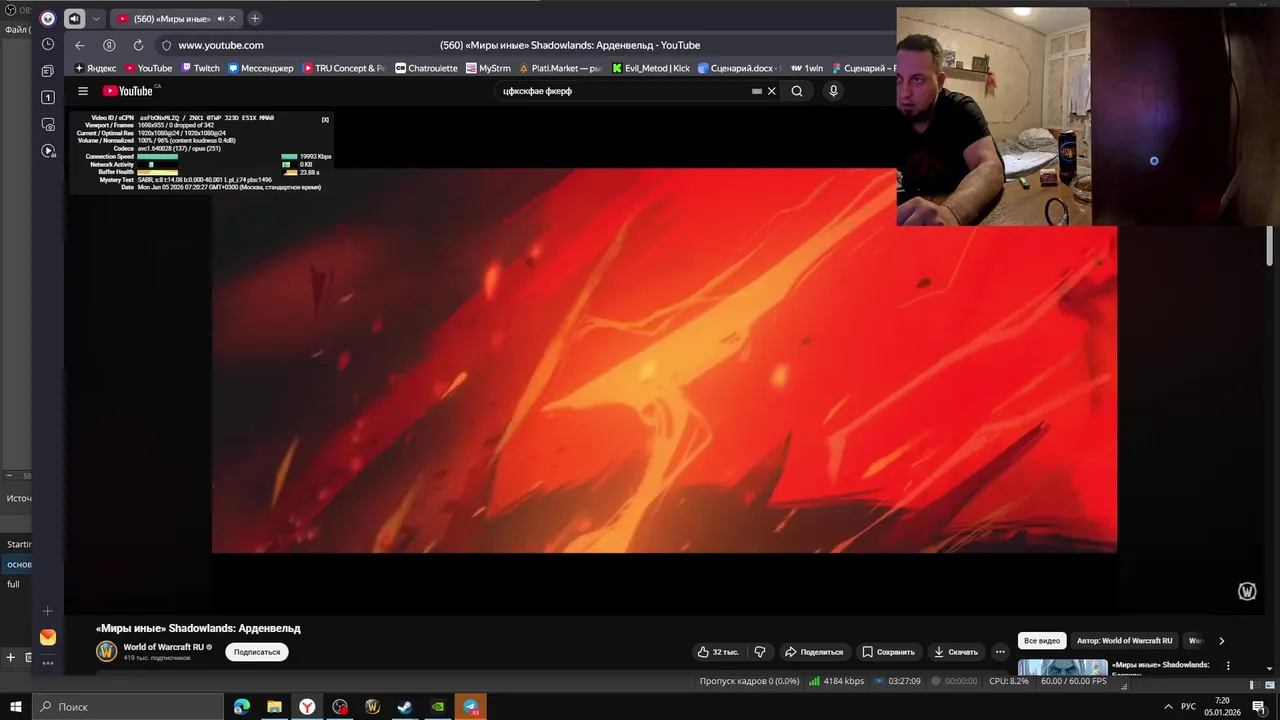This screenshot has height=720, width=1280.
Task: Open World of Warcraft RU channel avatar
Action: click(106, 651)
